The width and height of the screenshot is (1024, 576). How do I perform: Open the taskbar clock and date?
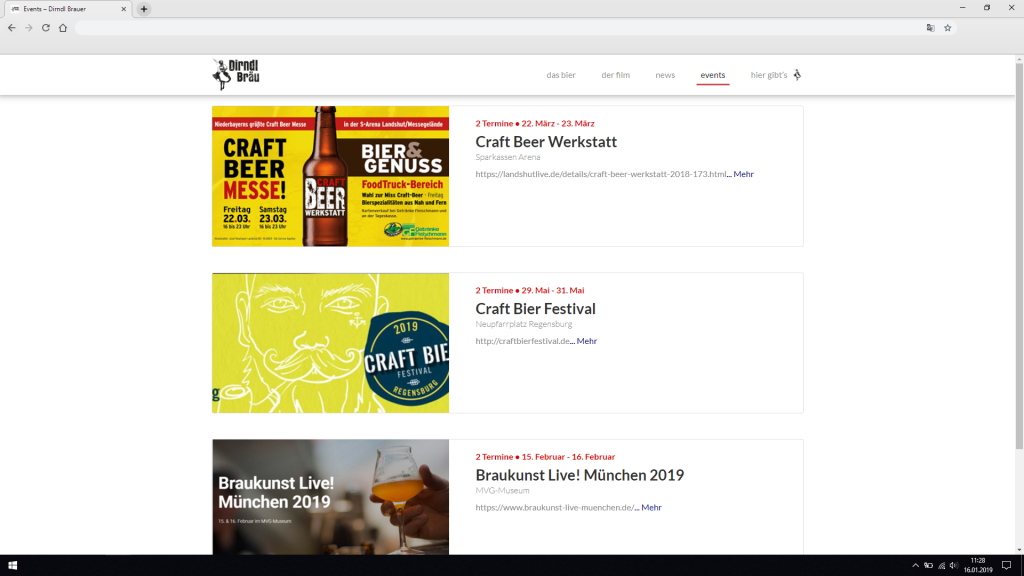(x=978, y=566)
